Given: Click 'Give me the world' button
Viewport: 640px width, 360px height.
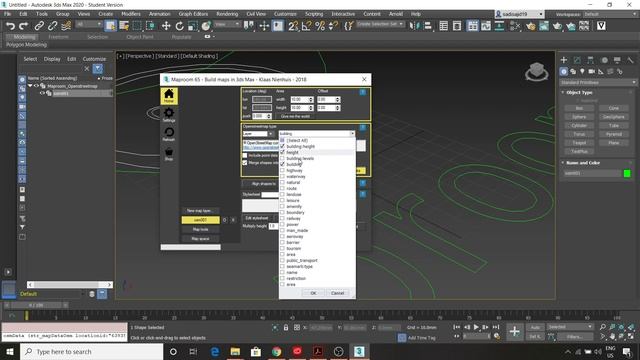Looking at the screenshot, I should (295, 116).
